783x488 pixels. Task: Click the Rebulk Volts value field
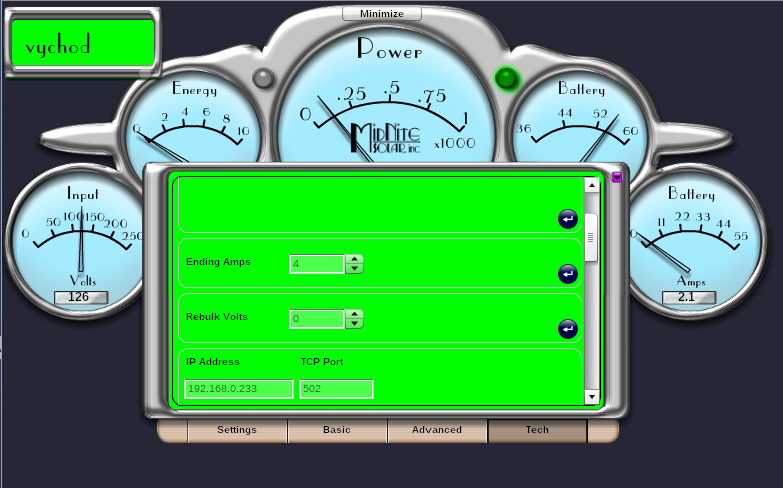click(x=317, y=319)
